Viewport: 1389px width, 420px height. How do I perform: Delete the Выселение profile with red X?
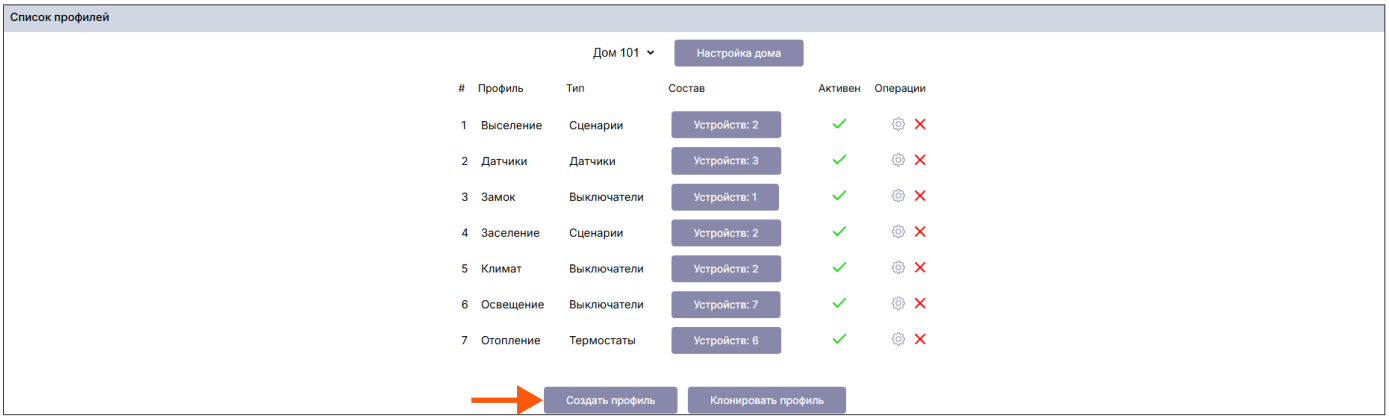tap(920, 124)
